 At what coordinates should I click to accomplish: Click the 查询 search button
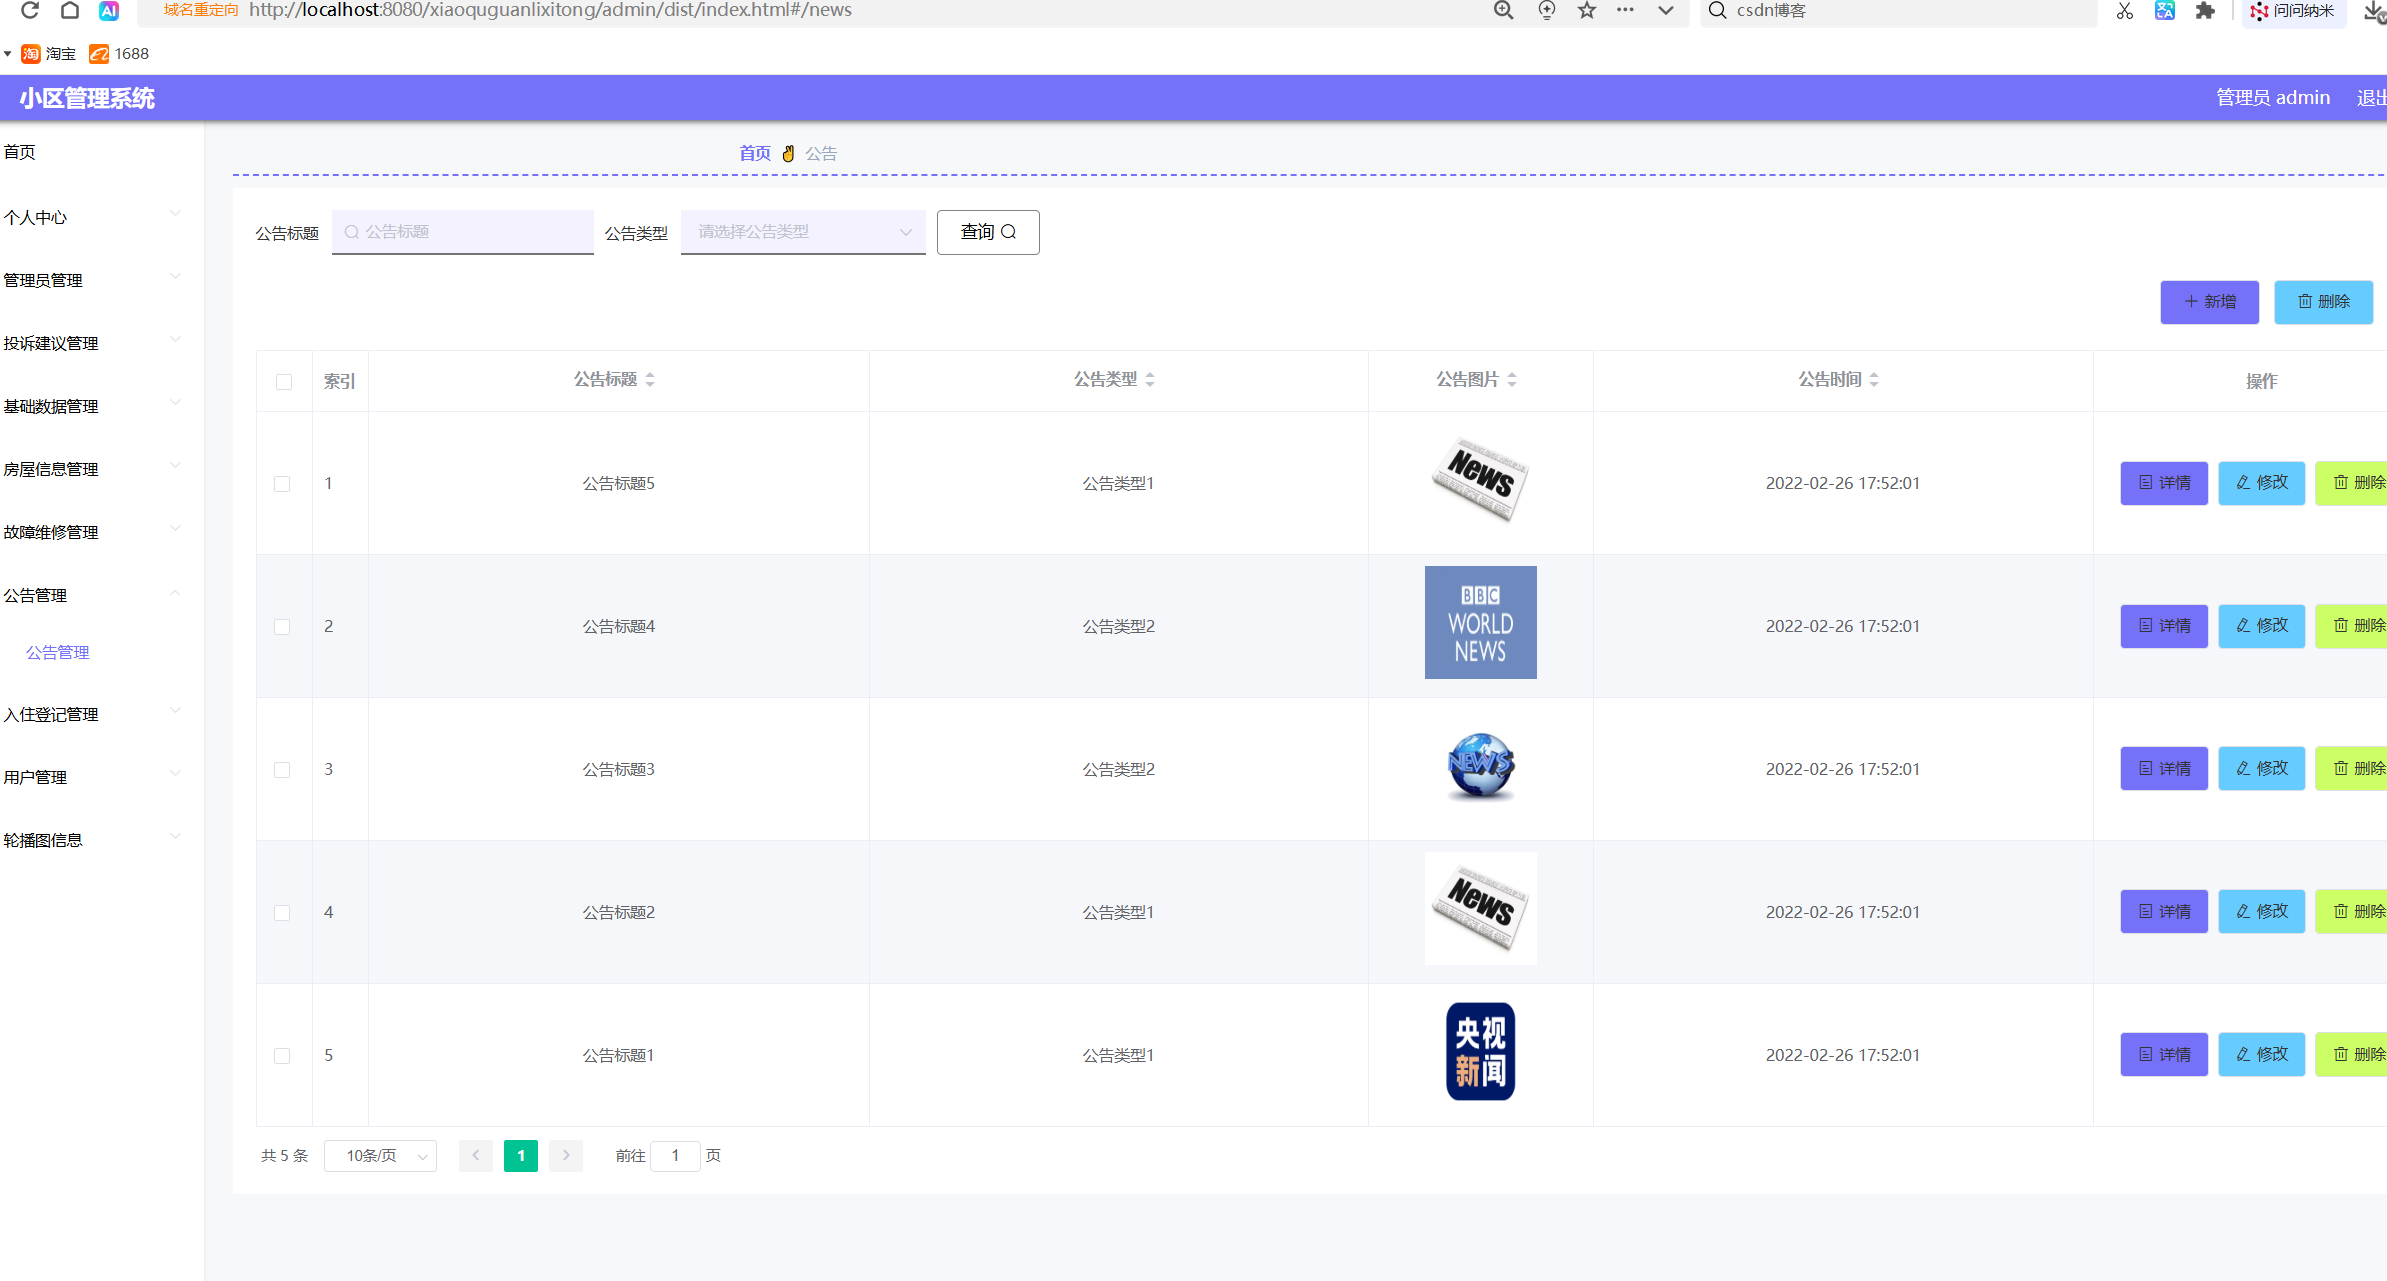click(988, 232)
